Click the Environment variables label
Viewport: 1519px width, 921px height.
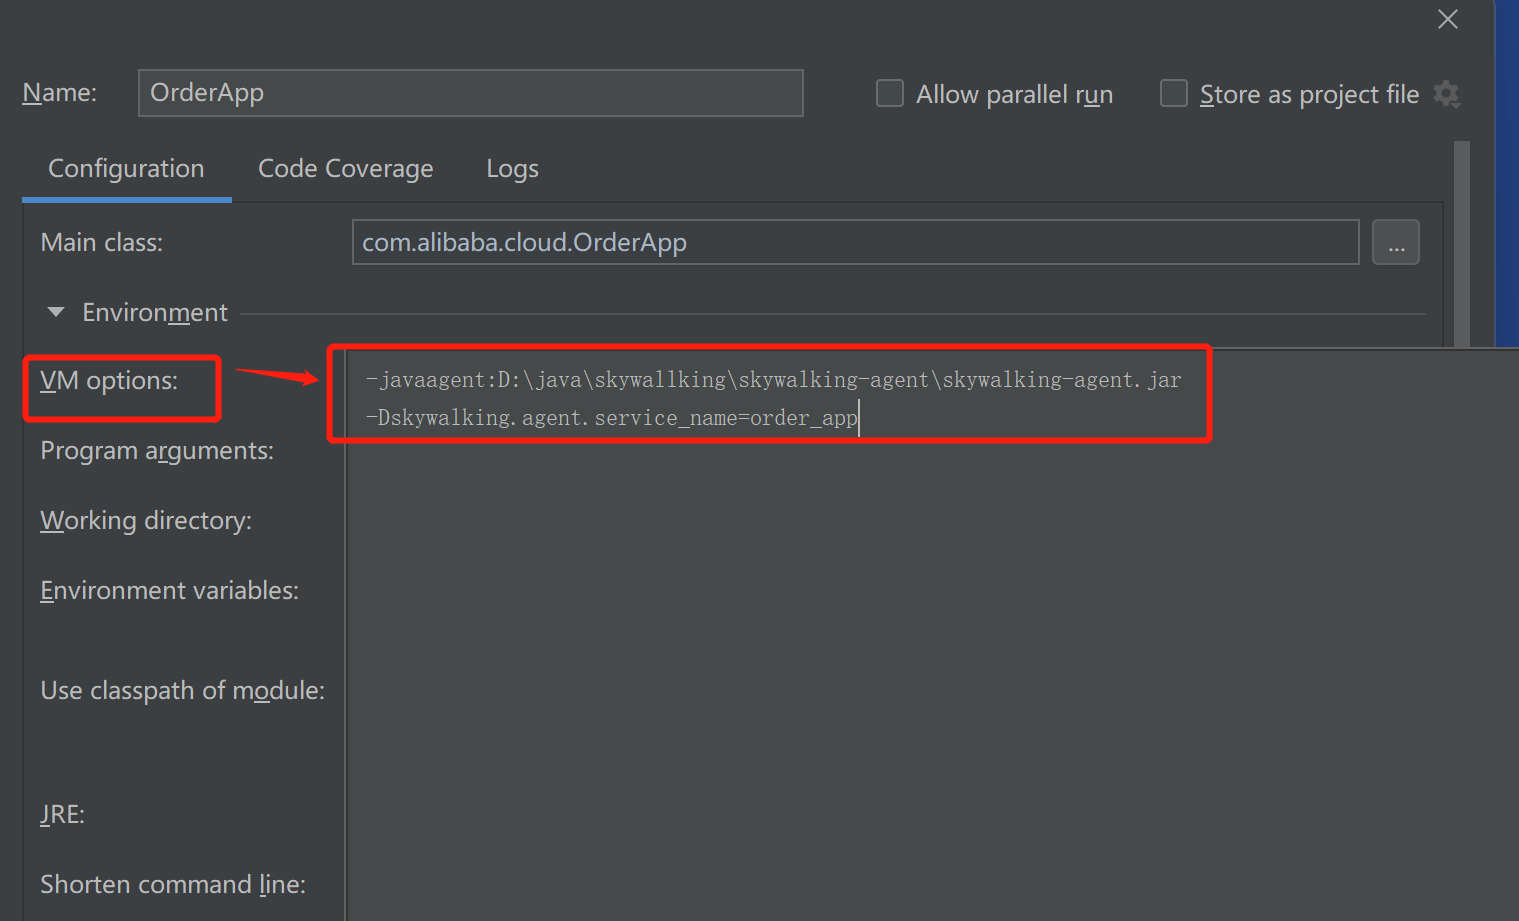[x=169, y=591]
